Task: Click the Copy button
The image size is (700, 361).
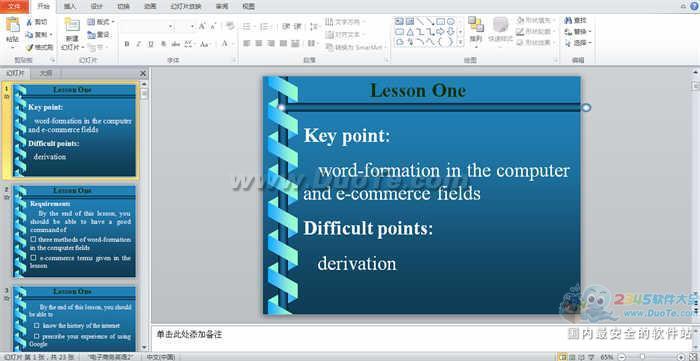Action: pos(39,34)
